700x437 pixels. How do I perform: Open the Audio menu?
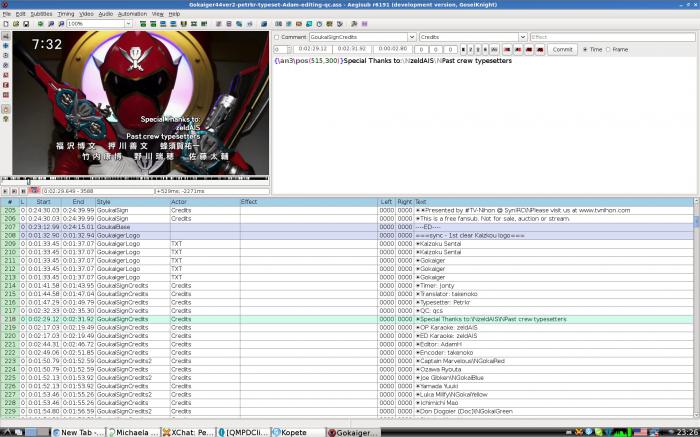click(x=105, y=14)
